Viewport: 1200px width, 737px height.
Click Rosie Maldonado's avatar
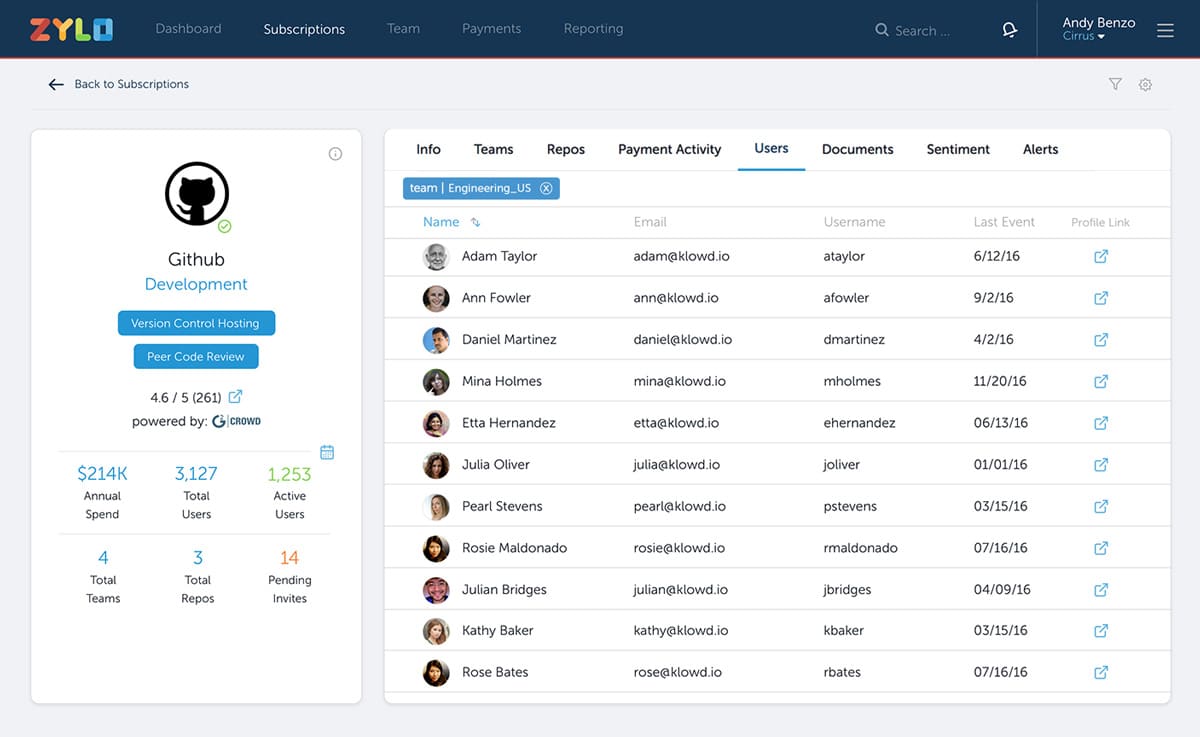436,548
